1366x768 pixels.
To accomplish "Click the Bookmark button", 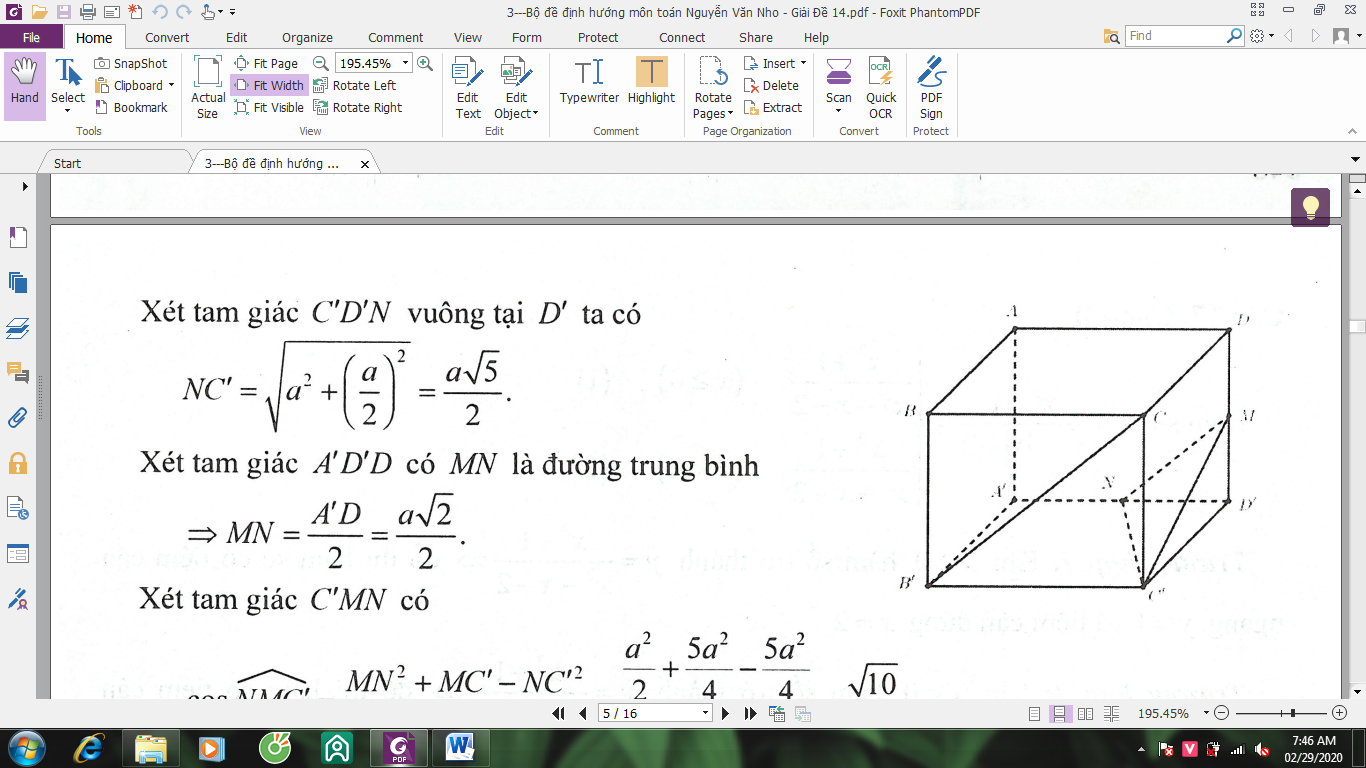I will tap(131, 107).
